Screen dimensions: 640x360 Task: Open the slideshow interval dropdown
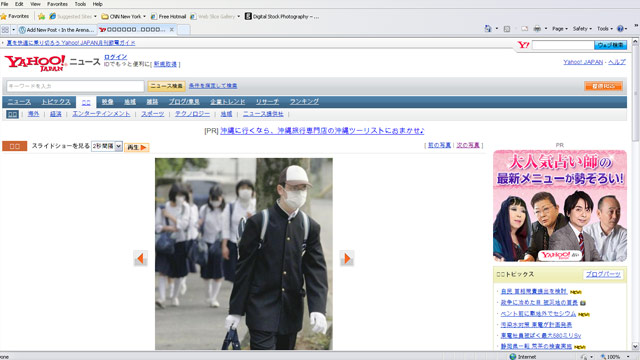point(107,146)
